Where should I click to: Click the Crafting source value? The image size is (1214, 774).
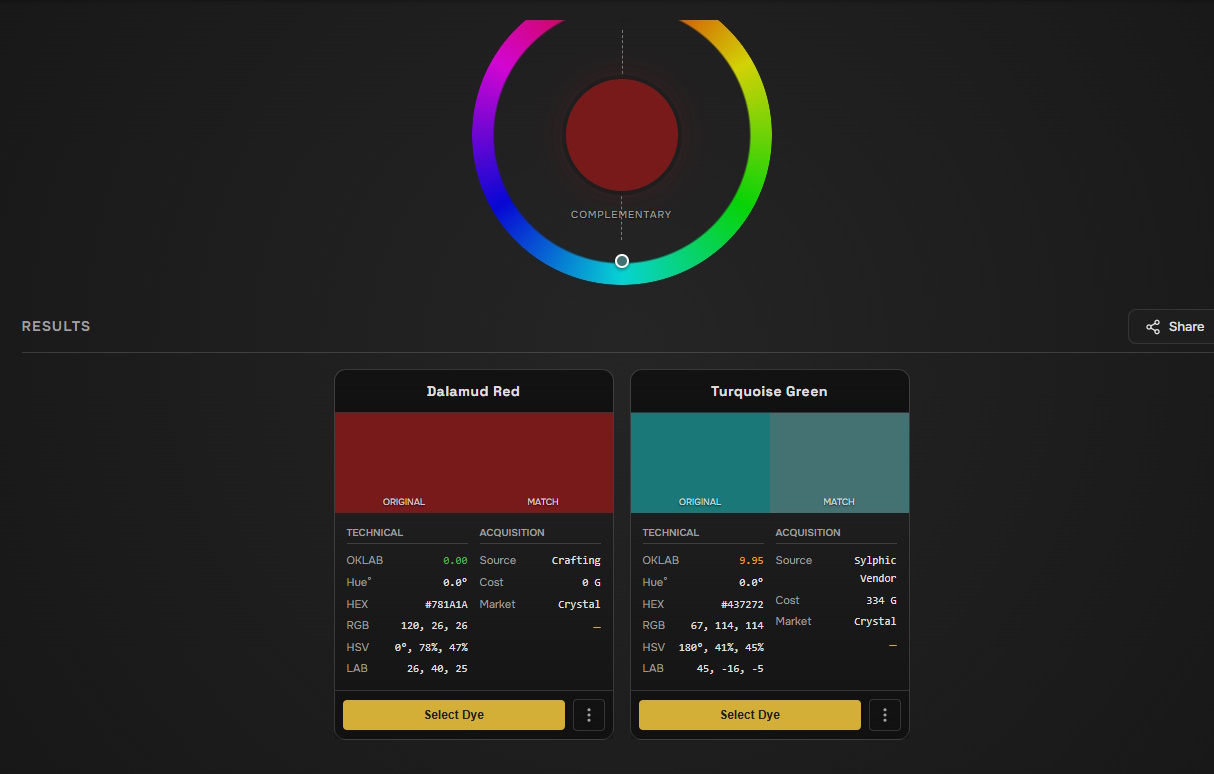coord(576,560)
